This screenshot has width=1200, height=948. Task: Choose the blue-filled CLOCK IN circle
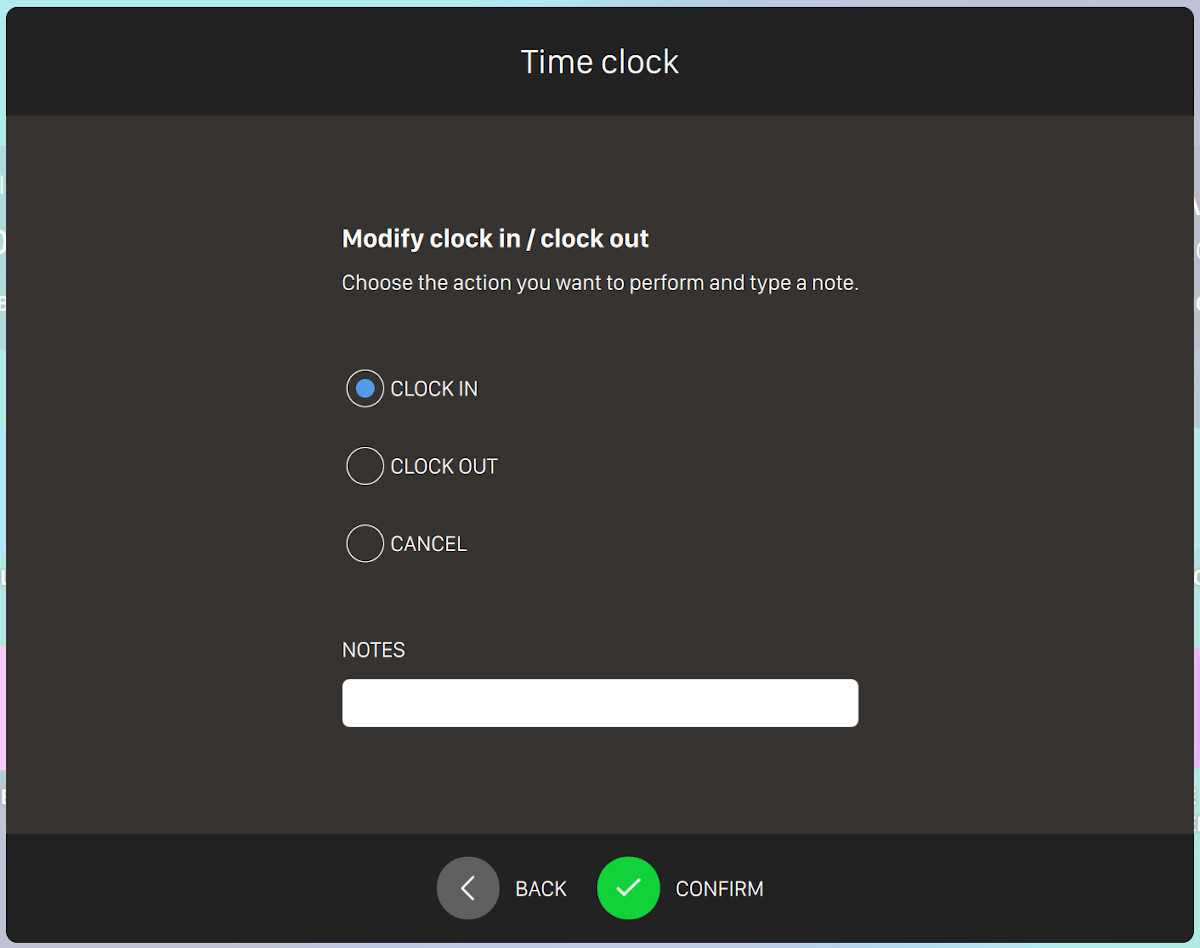(x=365, y=388)
